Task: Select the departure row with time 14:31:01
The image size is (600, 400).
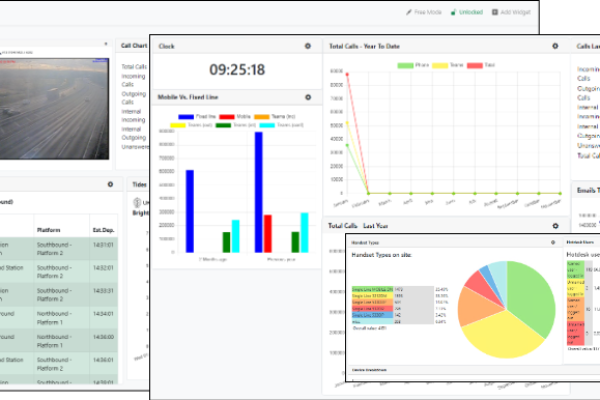Action: pyautogui.click(x=59, y=249)
